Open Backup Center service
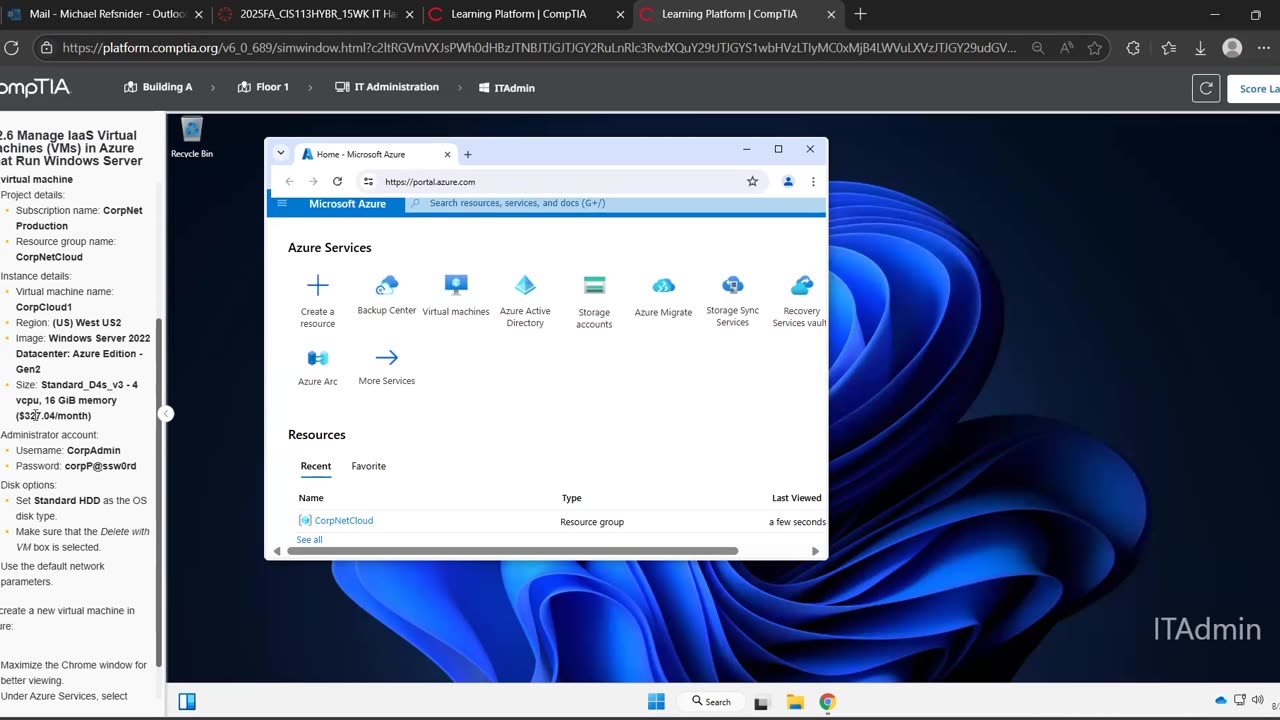 pos(387,296)
